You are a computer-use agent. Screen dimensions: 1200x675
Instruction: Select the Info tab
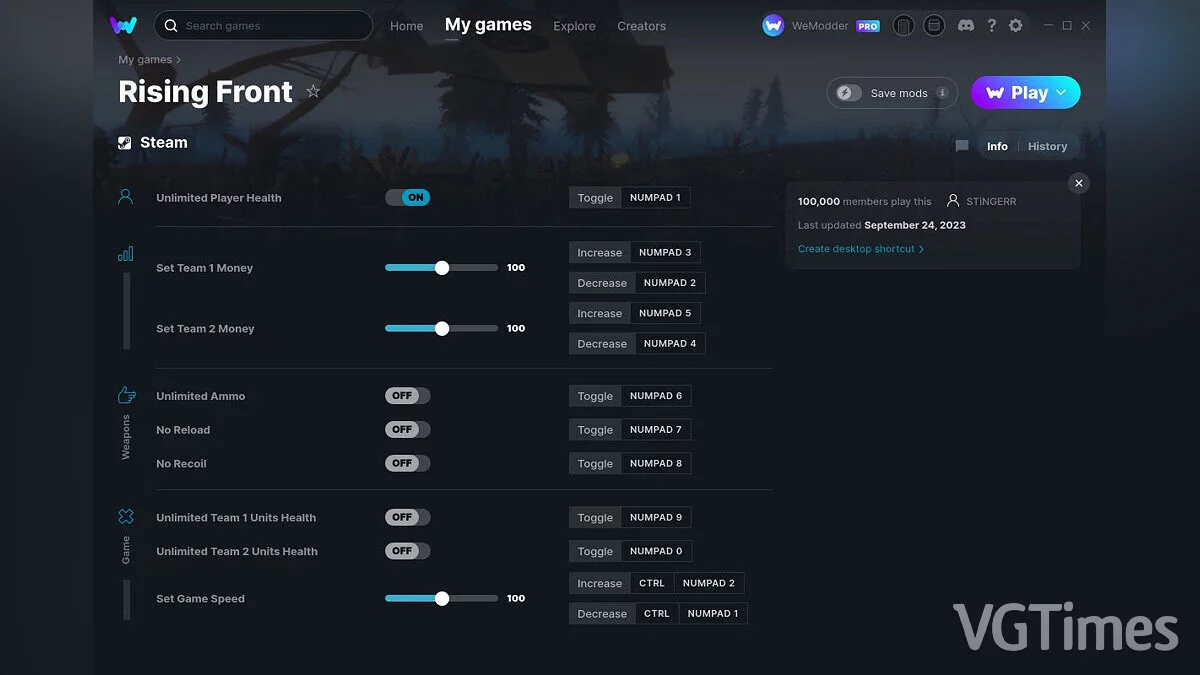point(997,146)
